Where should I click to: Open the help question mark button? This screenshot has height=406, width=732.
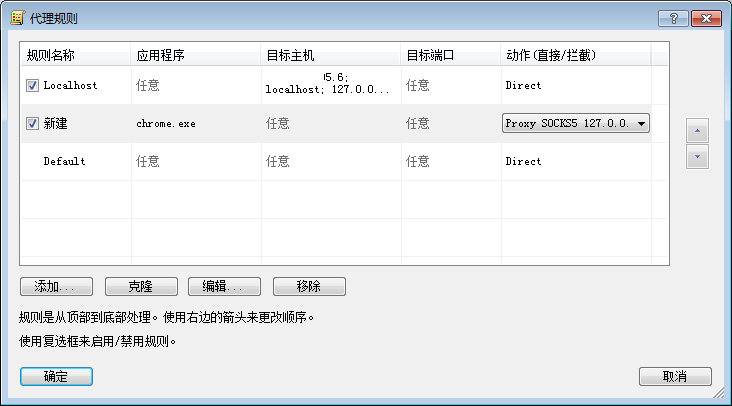[673, 18]
